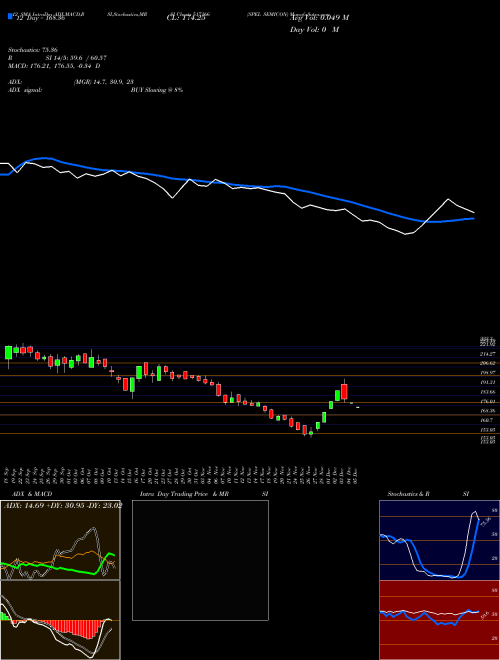
Task: Select the 12 Day SMA value text
Action: 40,18
